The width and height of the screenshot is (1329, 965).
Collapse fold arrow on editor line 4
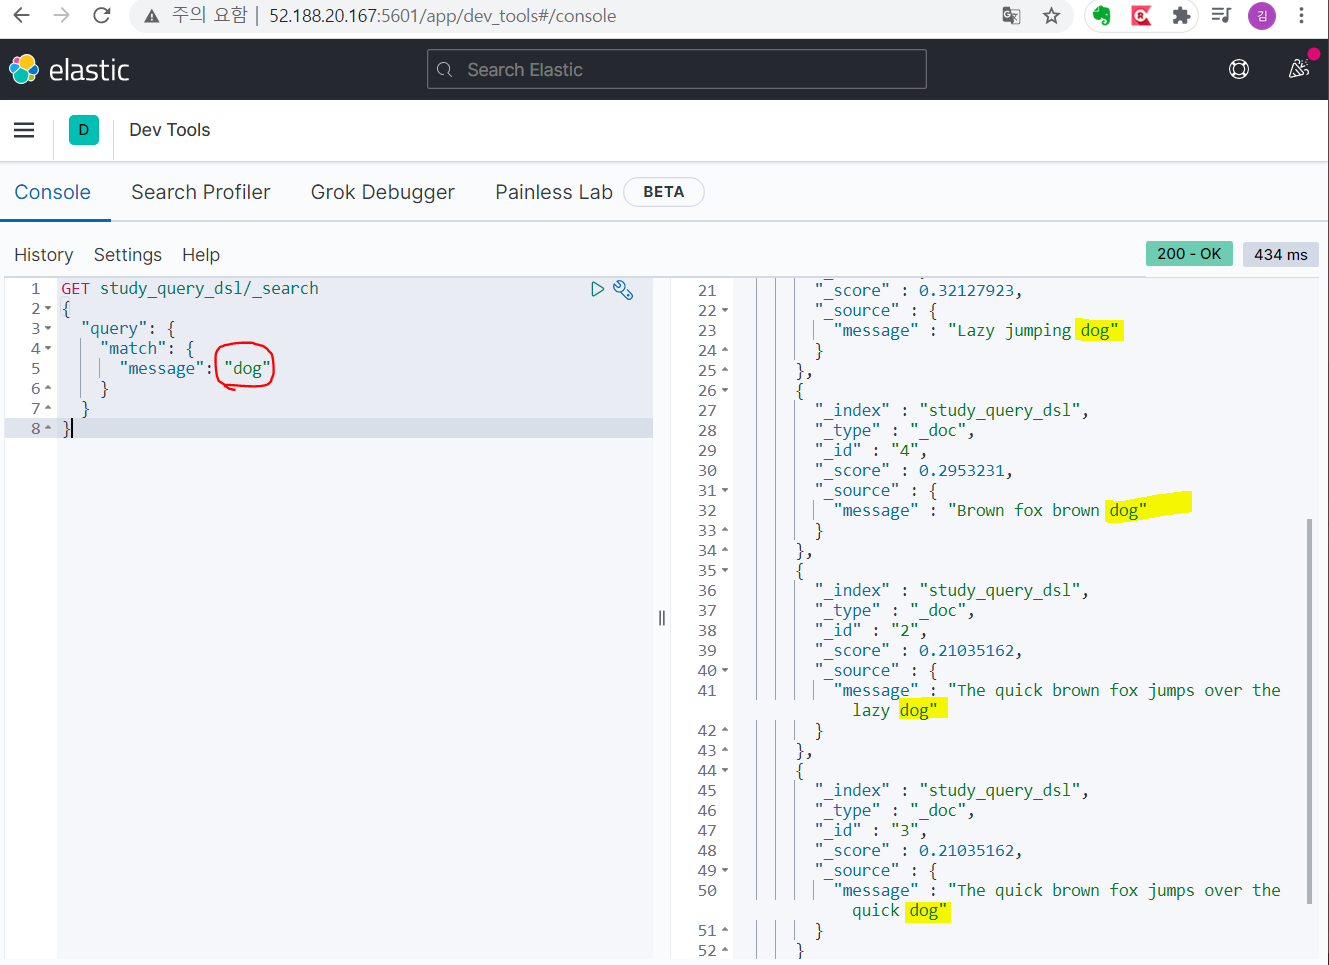47,349
